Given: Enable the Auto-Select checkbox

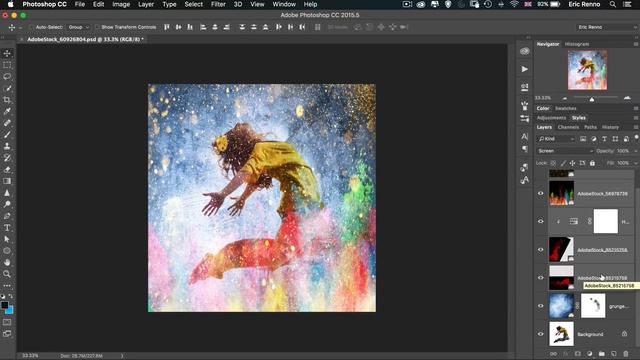Looking at the screenshot, I should click(31, 27).
